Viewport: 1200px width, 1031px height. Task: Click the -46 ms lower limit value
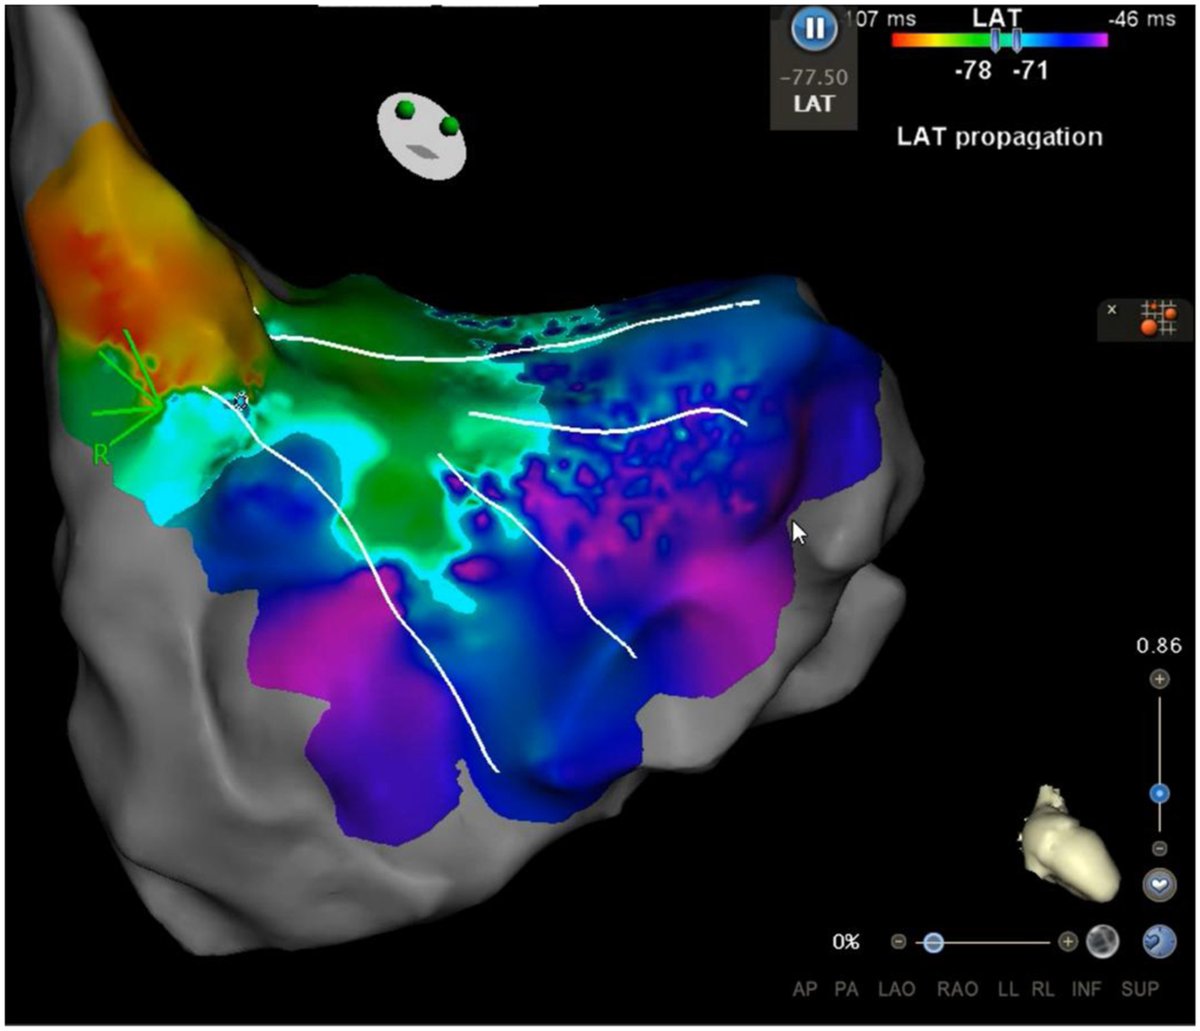[x=1142, y=18]
